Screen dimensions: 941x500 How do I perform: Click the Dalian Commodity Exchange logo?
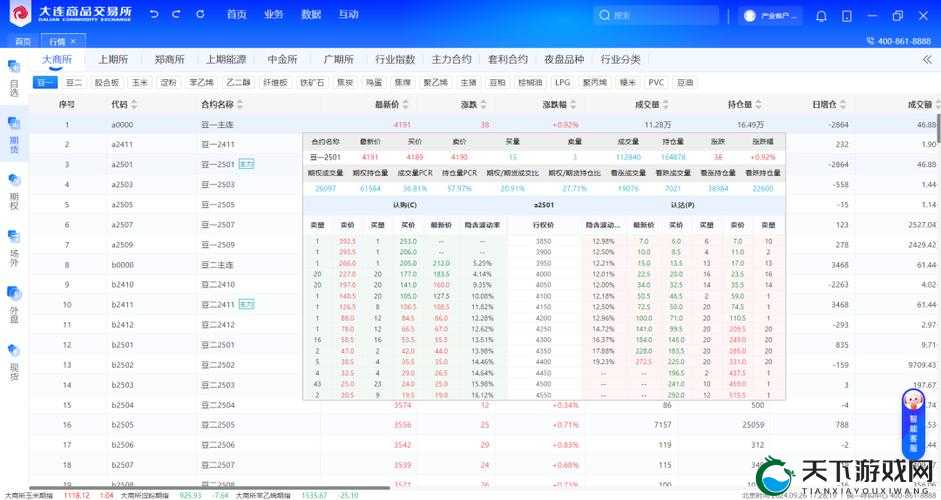click(x=20, y=14)
